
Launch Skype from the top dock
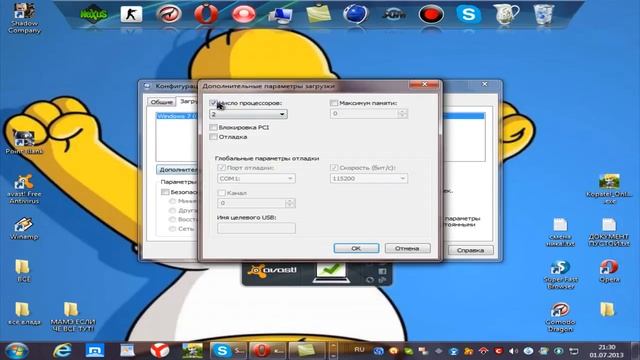469,14
